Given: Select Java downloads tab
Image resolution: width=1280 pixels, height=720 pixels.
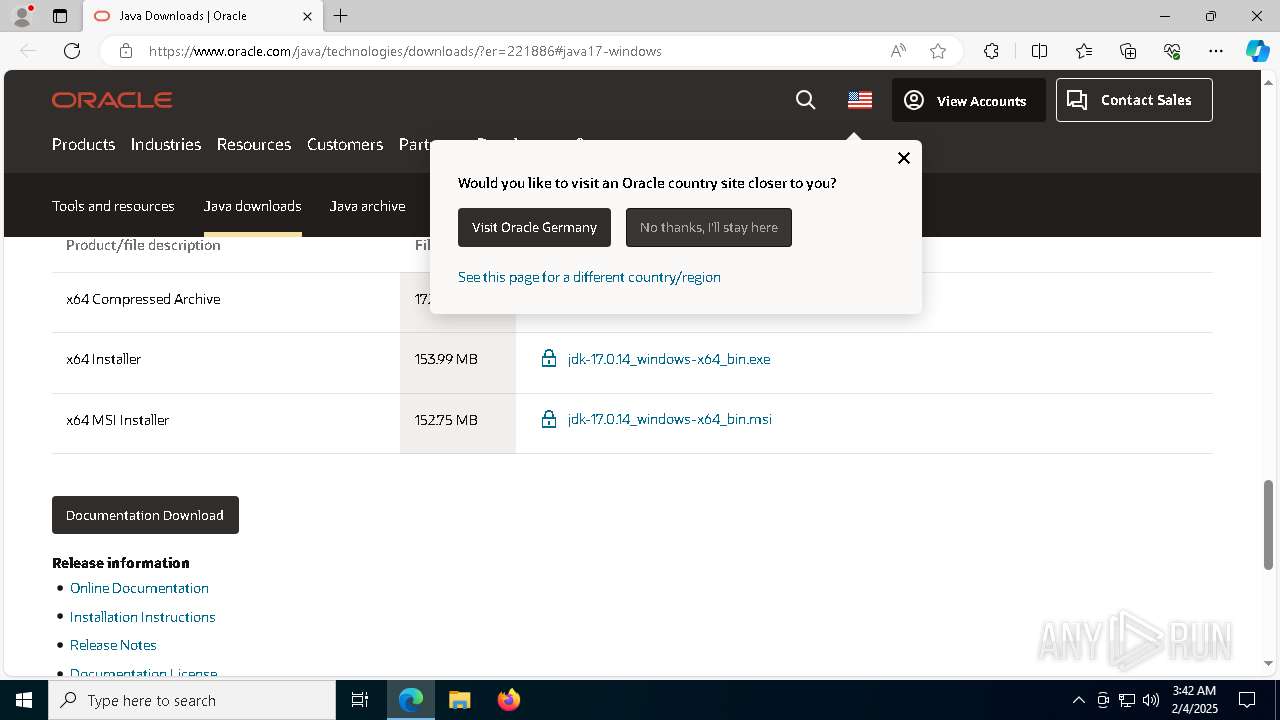Looking at the screenshot, I should (252, 206).
